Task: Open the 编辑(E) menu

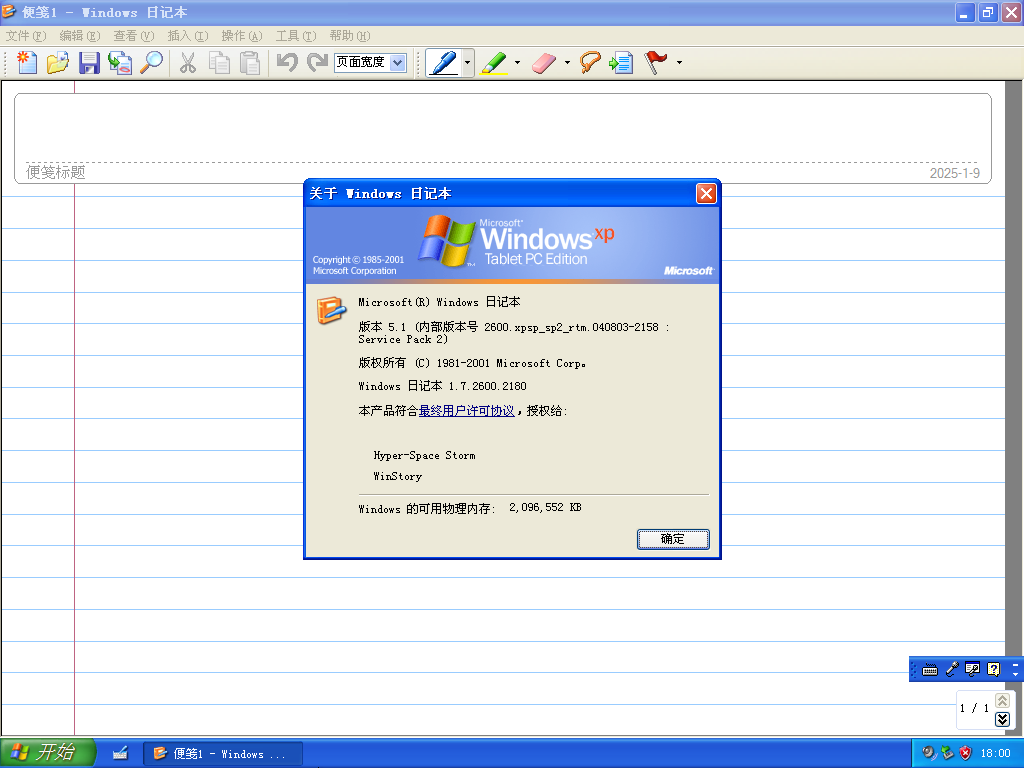Action: [80, 36]
